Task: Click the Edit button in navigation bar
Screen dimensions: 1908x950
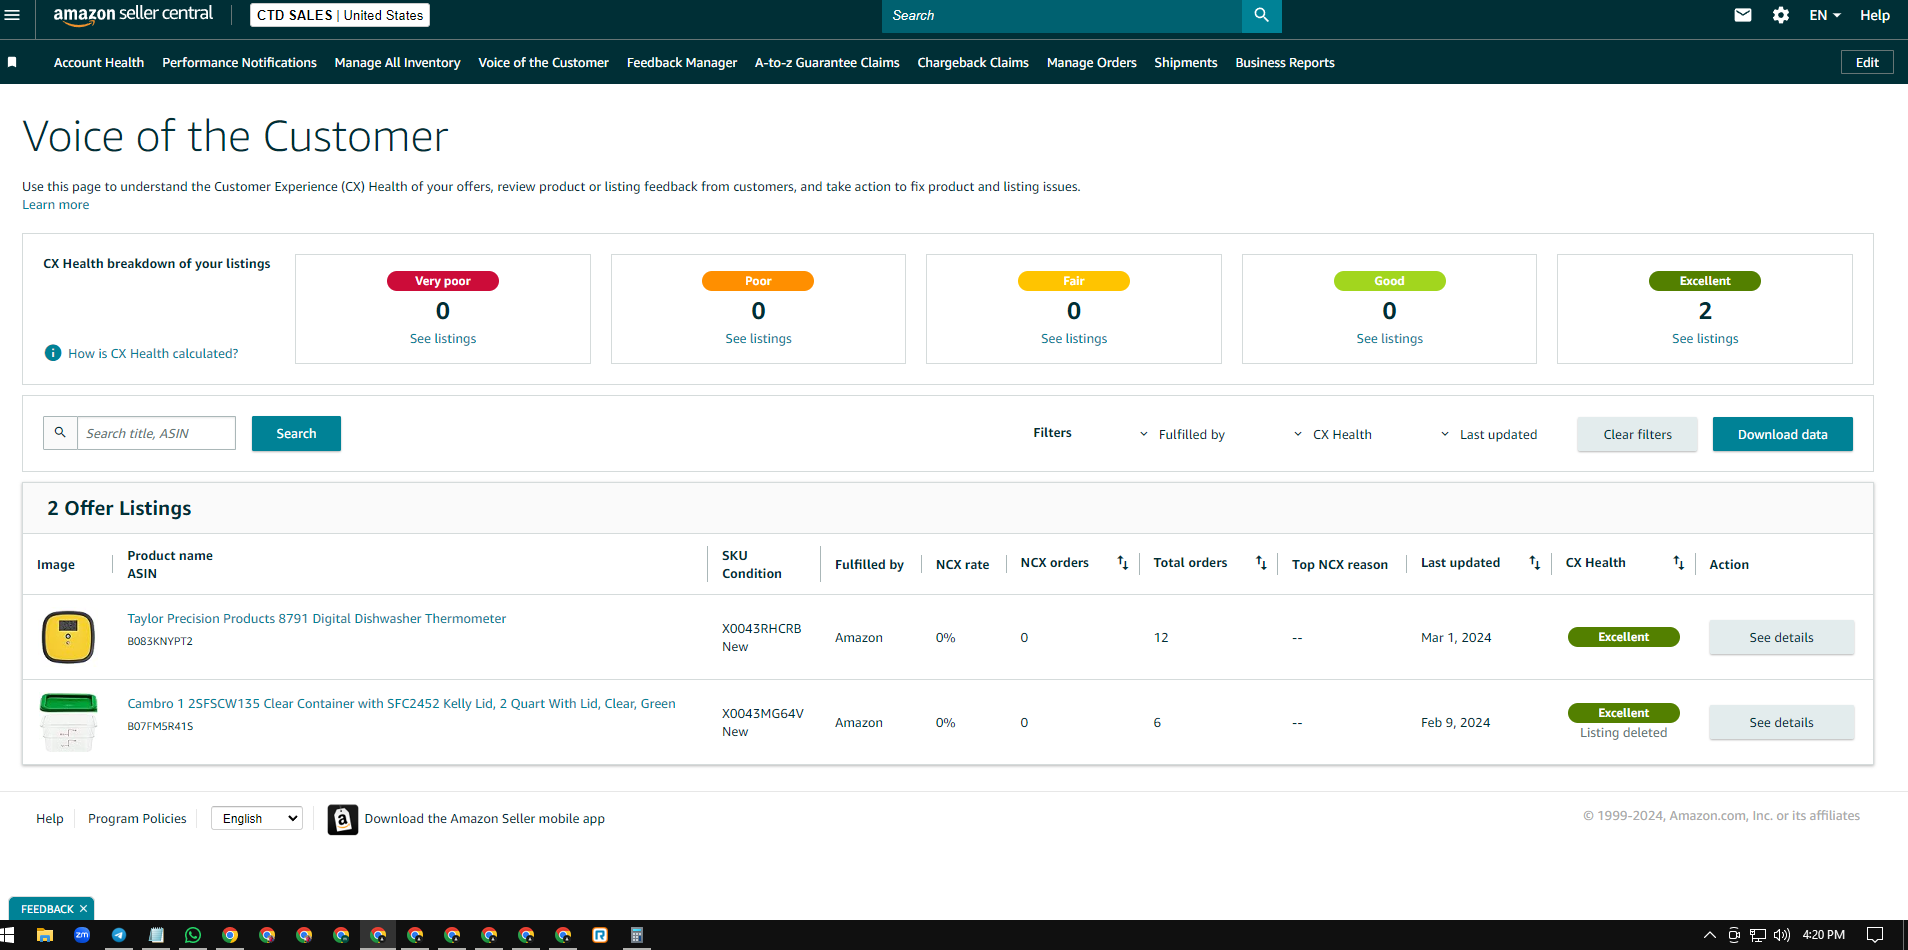Action: coord(1867,62)
